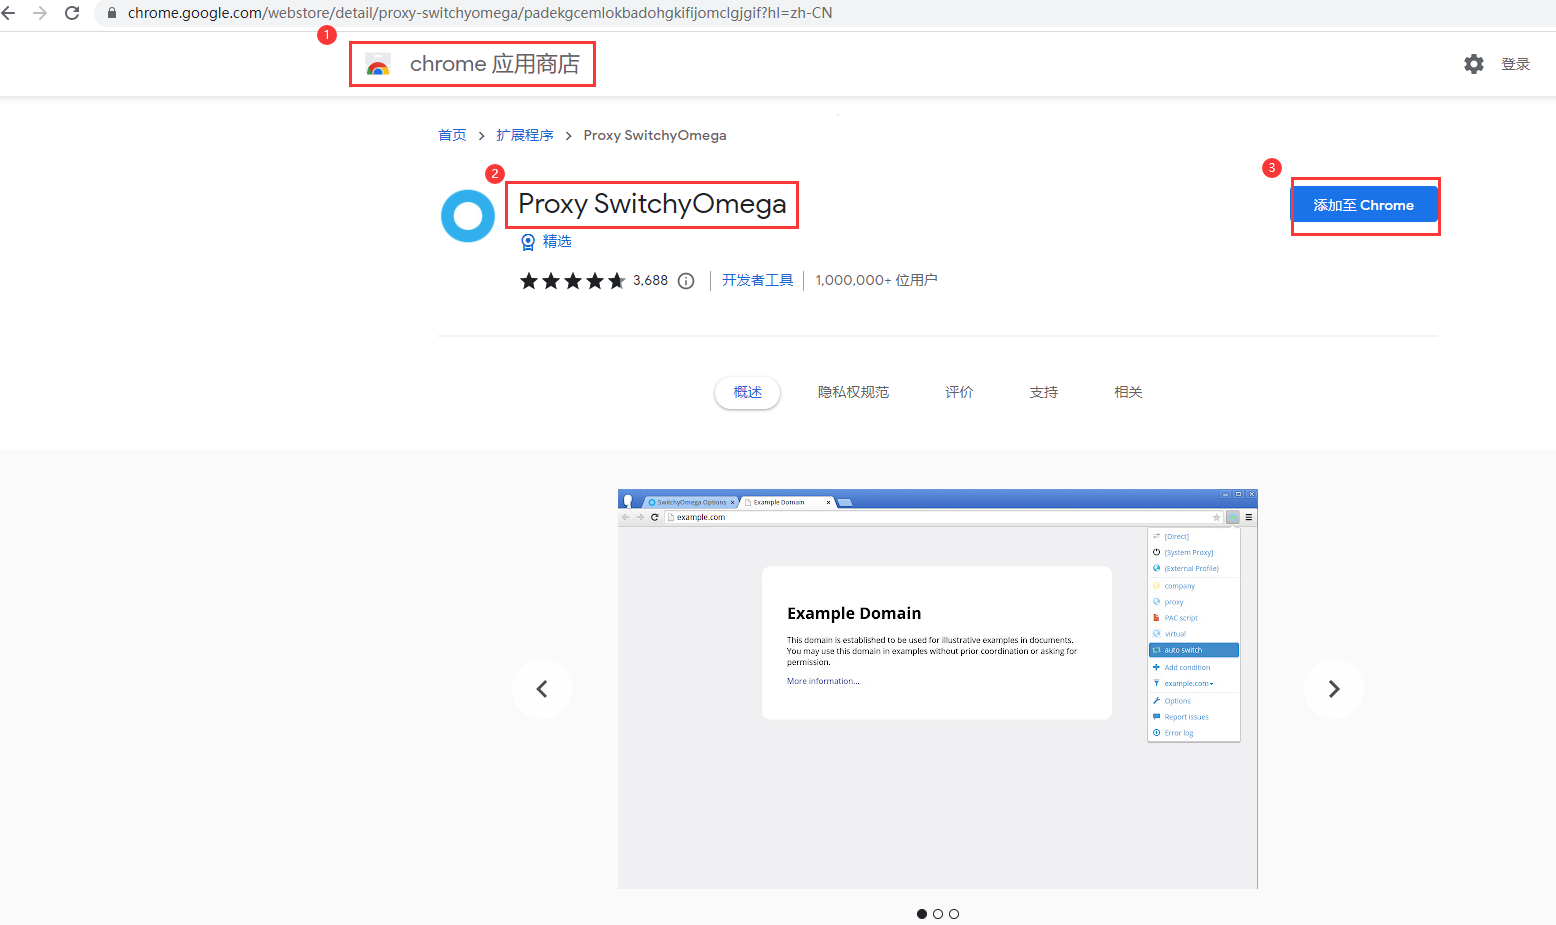Viewport: 1556px width, 925px height.
Task: Select third carousel dot
Action: tap(954, 914)
